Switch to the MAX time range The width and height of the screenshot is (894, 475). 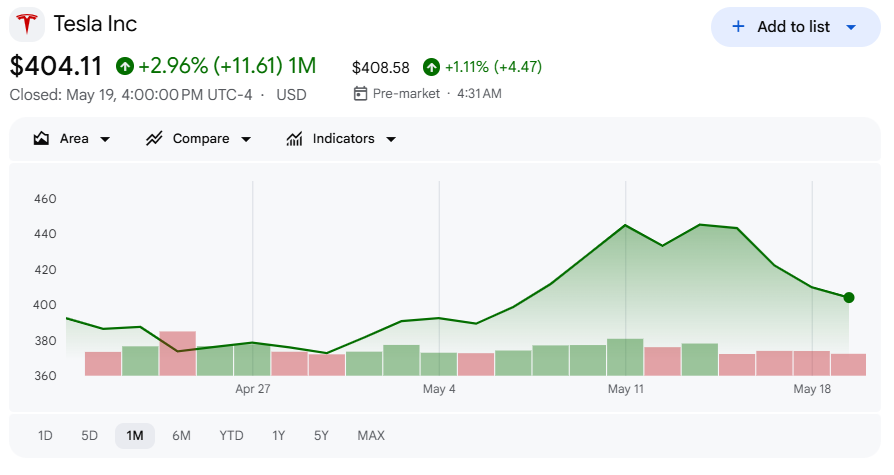371,436
